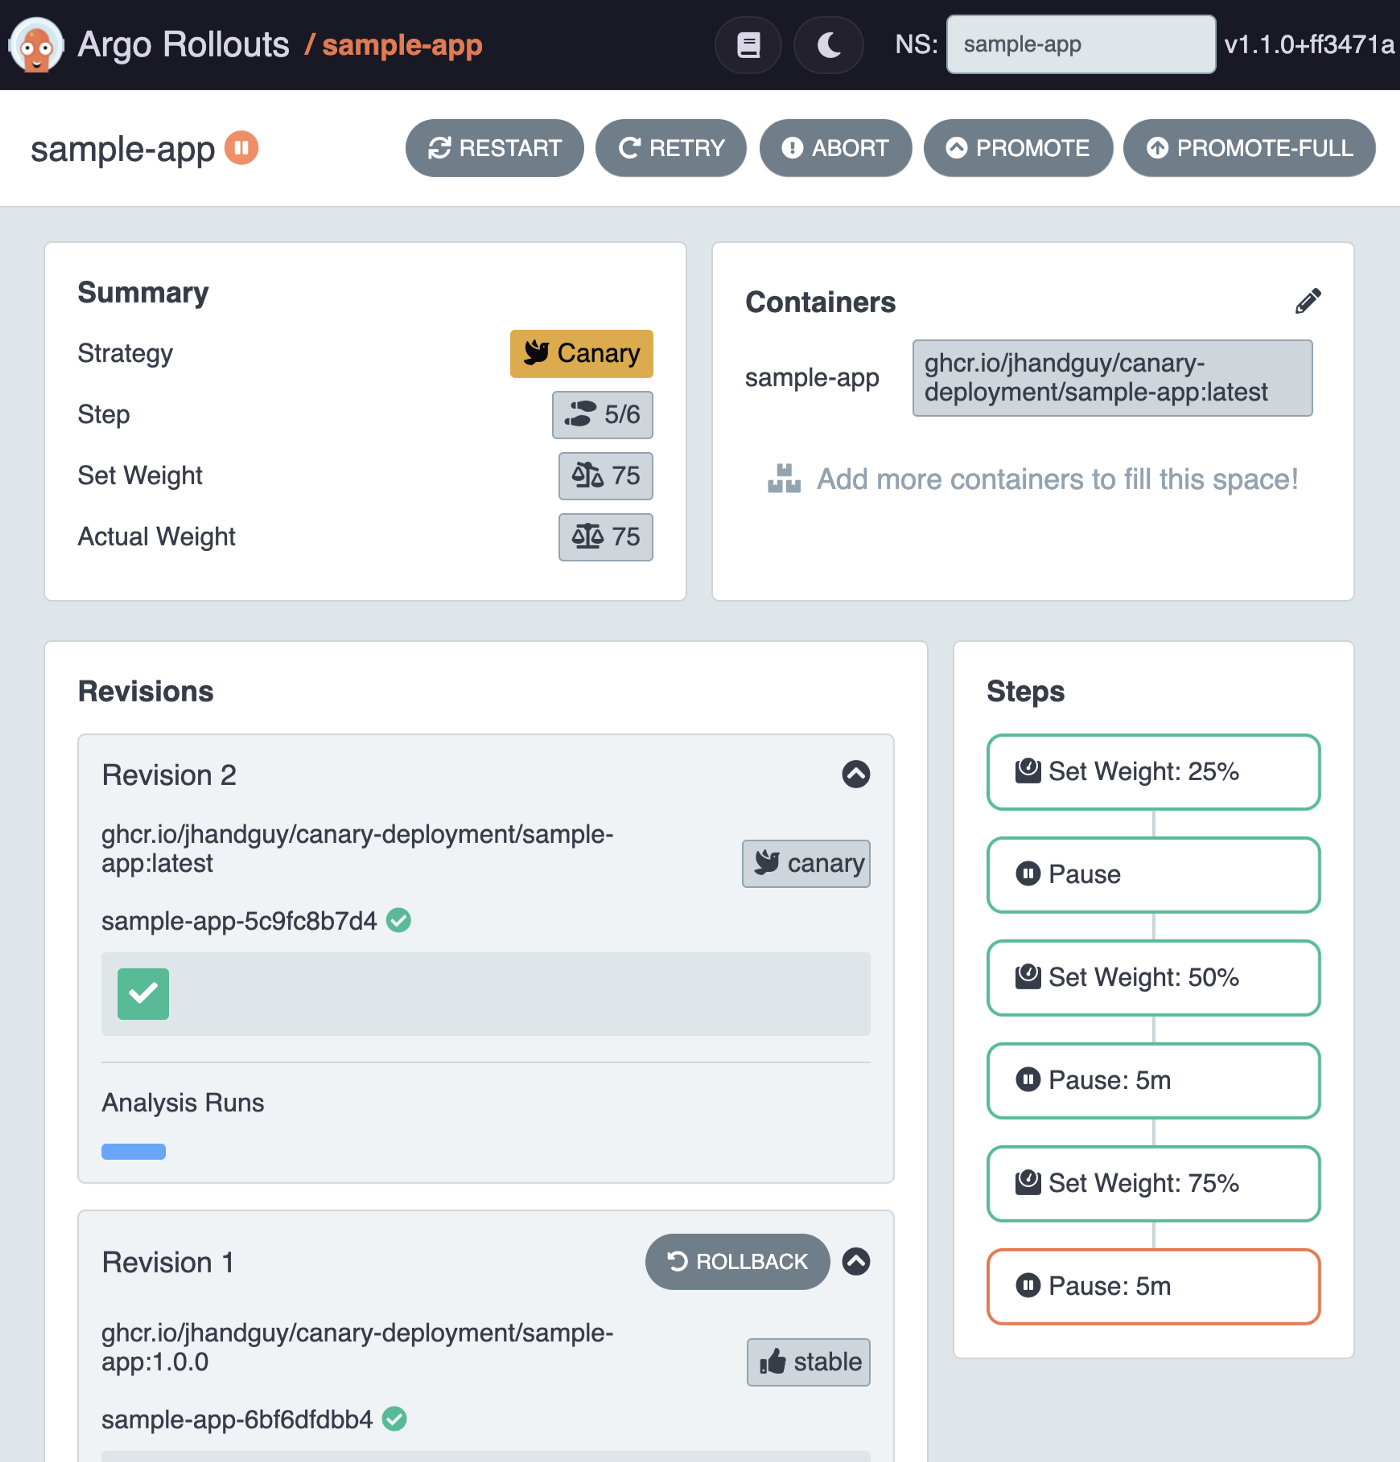Screen dimensions: 1400x1462
Task: Click the orange paused status icon
Action: tap(241, 148)
